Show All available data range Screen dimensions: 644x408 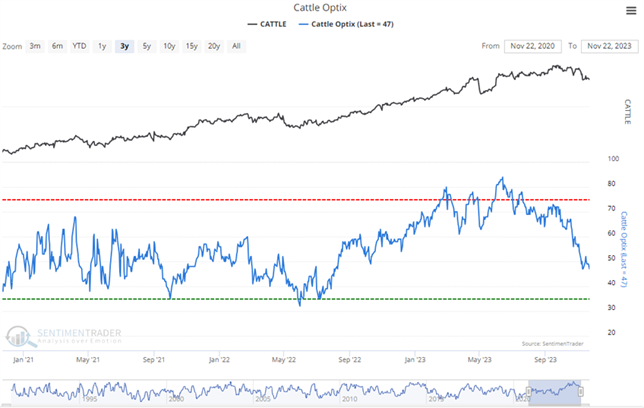(236, 46)
